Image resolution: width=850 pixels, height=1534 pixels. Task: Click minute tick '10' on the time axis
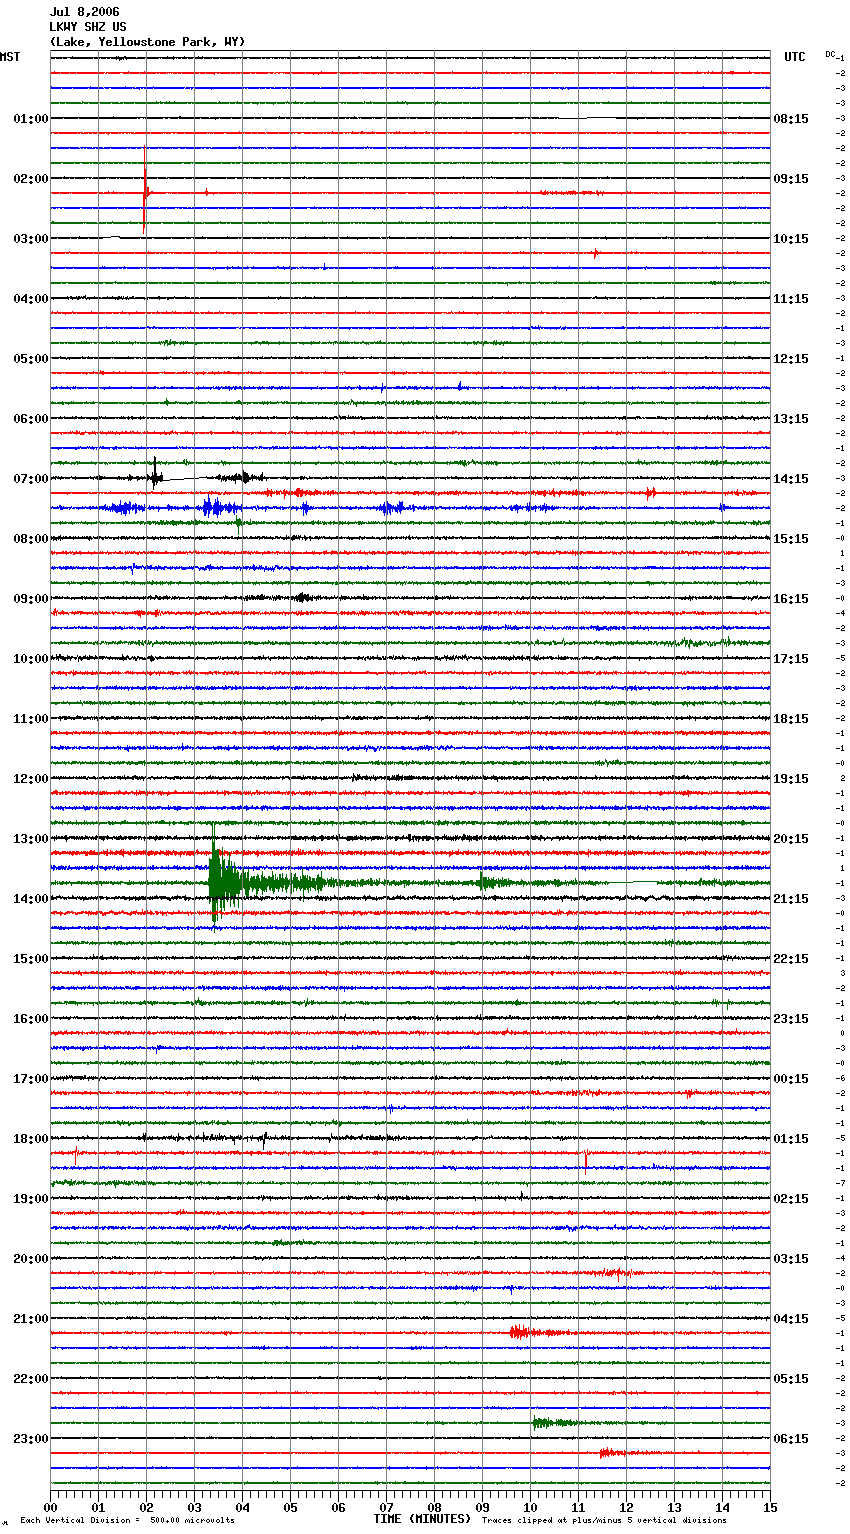[x=530, y=1507]
